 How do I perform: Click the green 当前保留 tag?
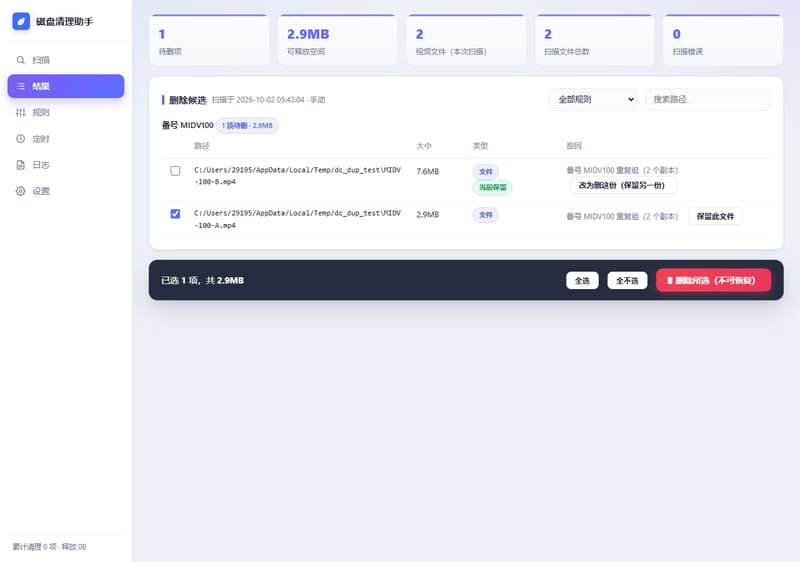click(x=492, y=187)
